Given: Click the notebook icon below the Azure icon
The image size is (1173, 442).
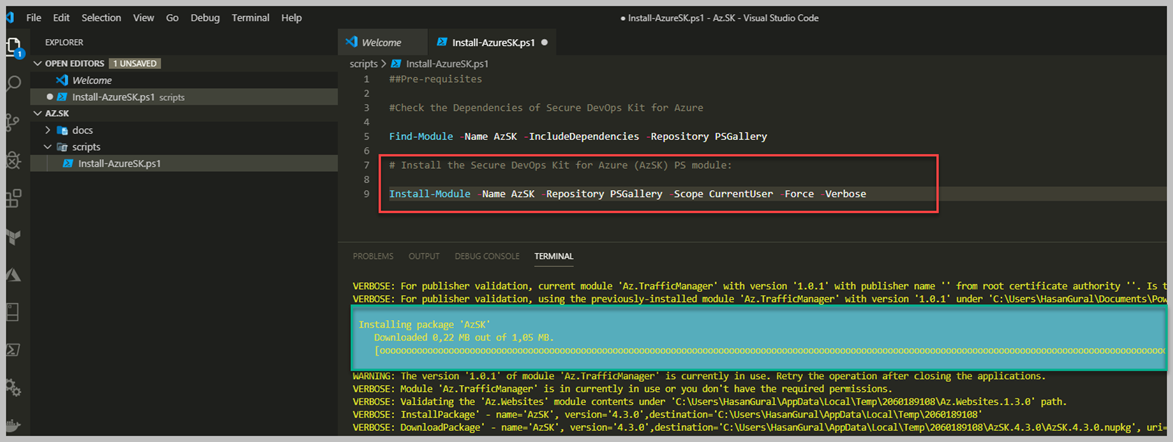Looking at the screenshot, I should [13, 312].
